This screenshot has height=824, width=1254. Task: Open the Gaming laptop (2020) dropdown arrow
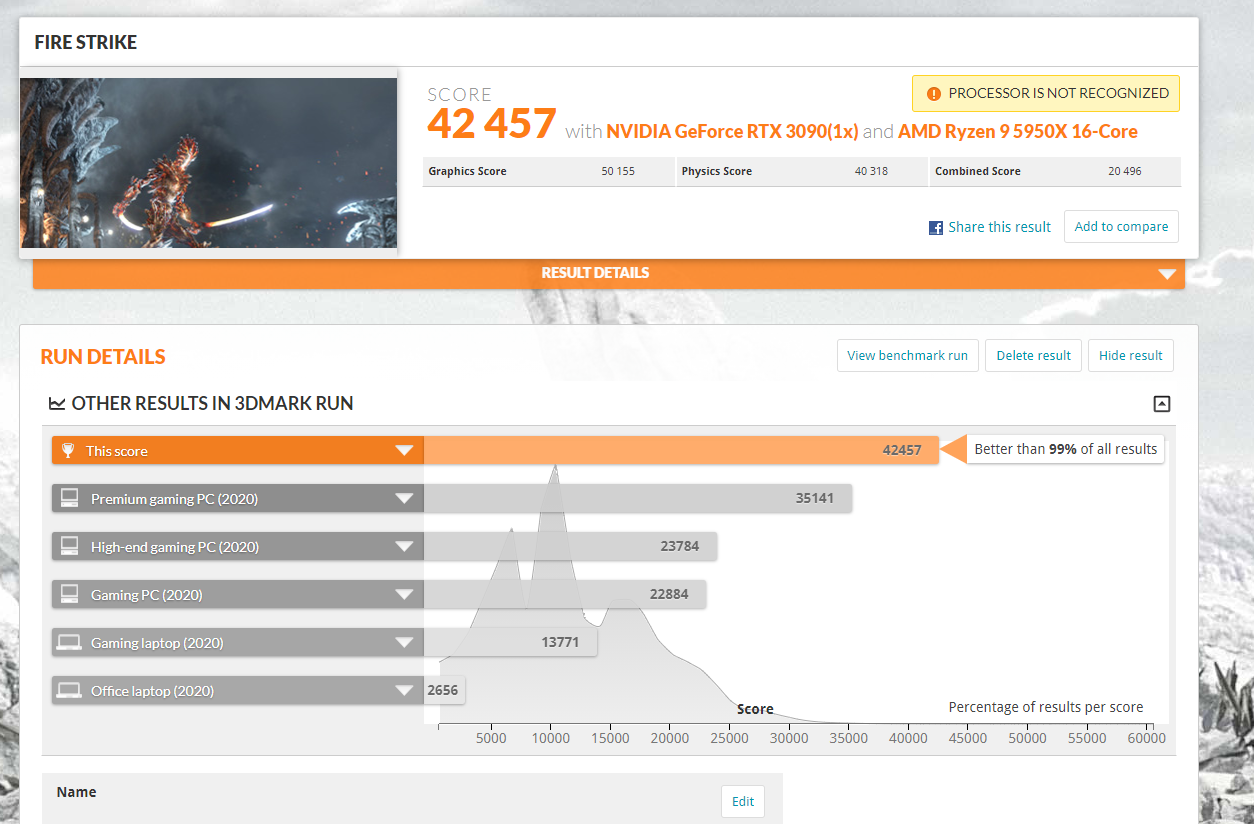[x=404, y=643]
